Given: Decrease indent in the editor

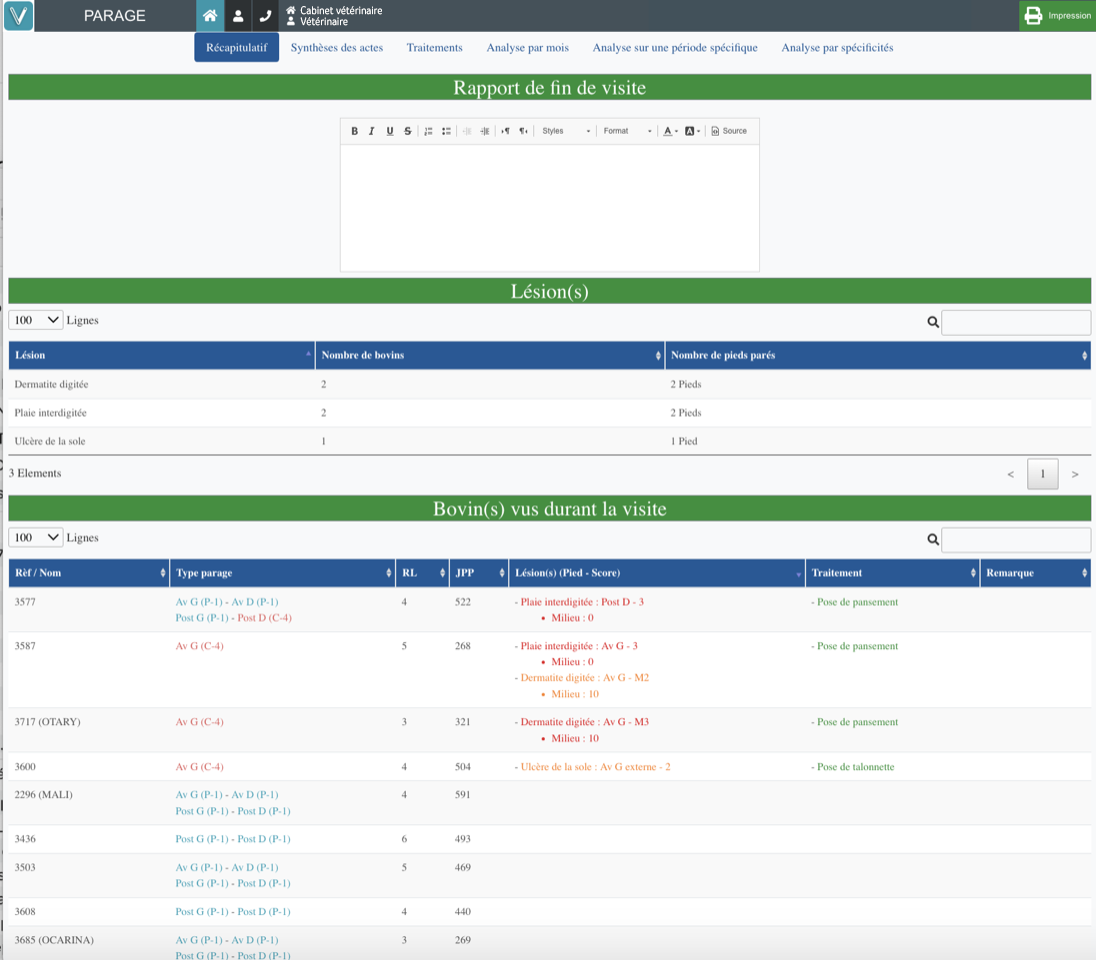Looking at the screenshot, I should click(x=467, y=131).
